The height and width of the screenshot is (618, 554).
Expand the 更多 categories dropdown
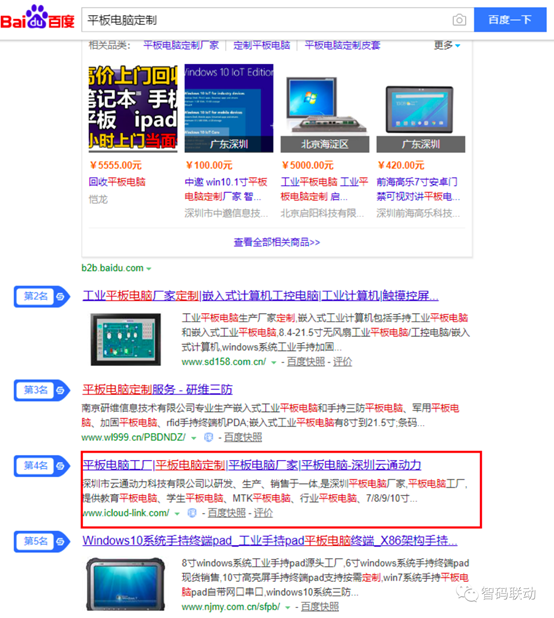click(x=447, y=45)
